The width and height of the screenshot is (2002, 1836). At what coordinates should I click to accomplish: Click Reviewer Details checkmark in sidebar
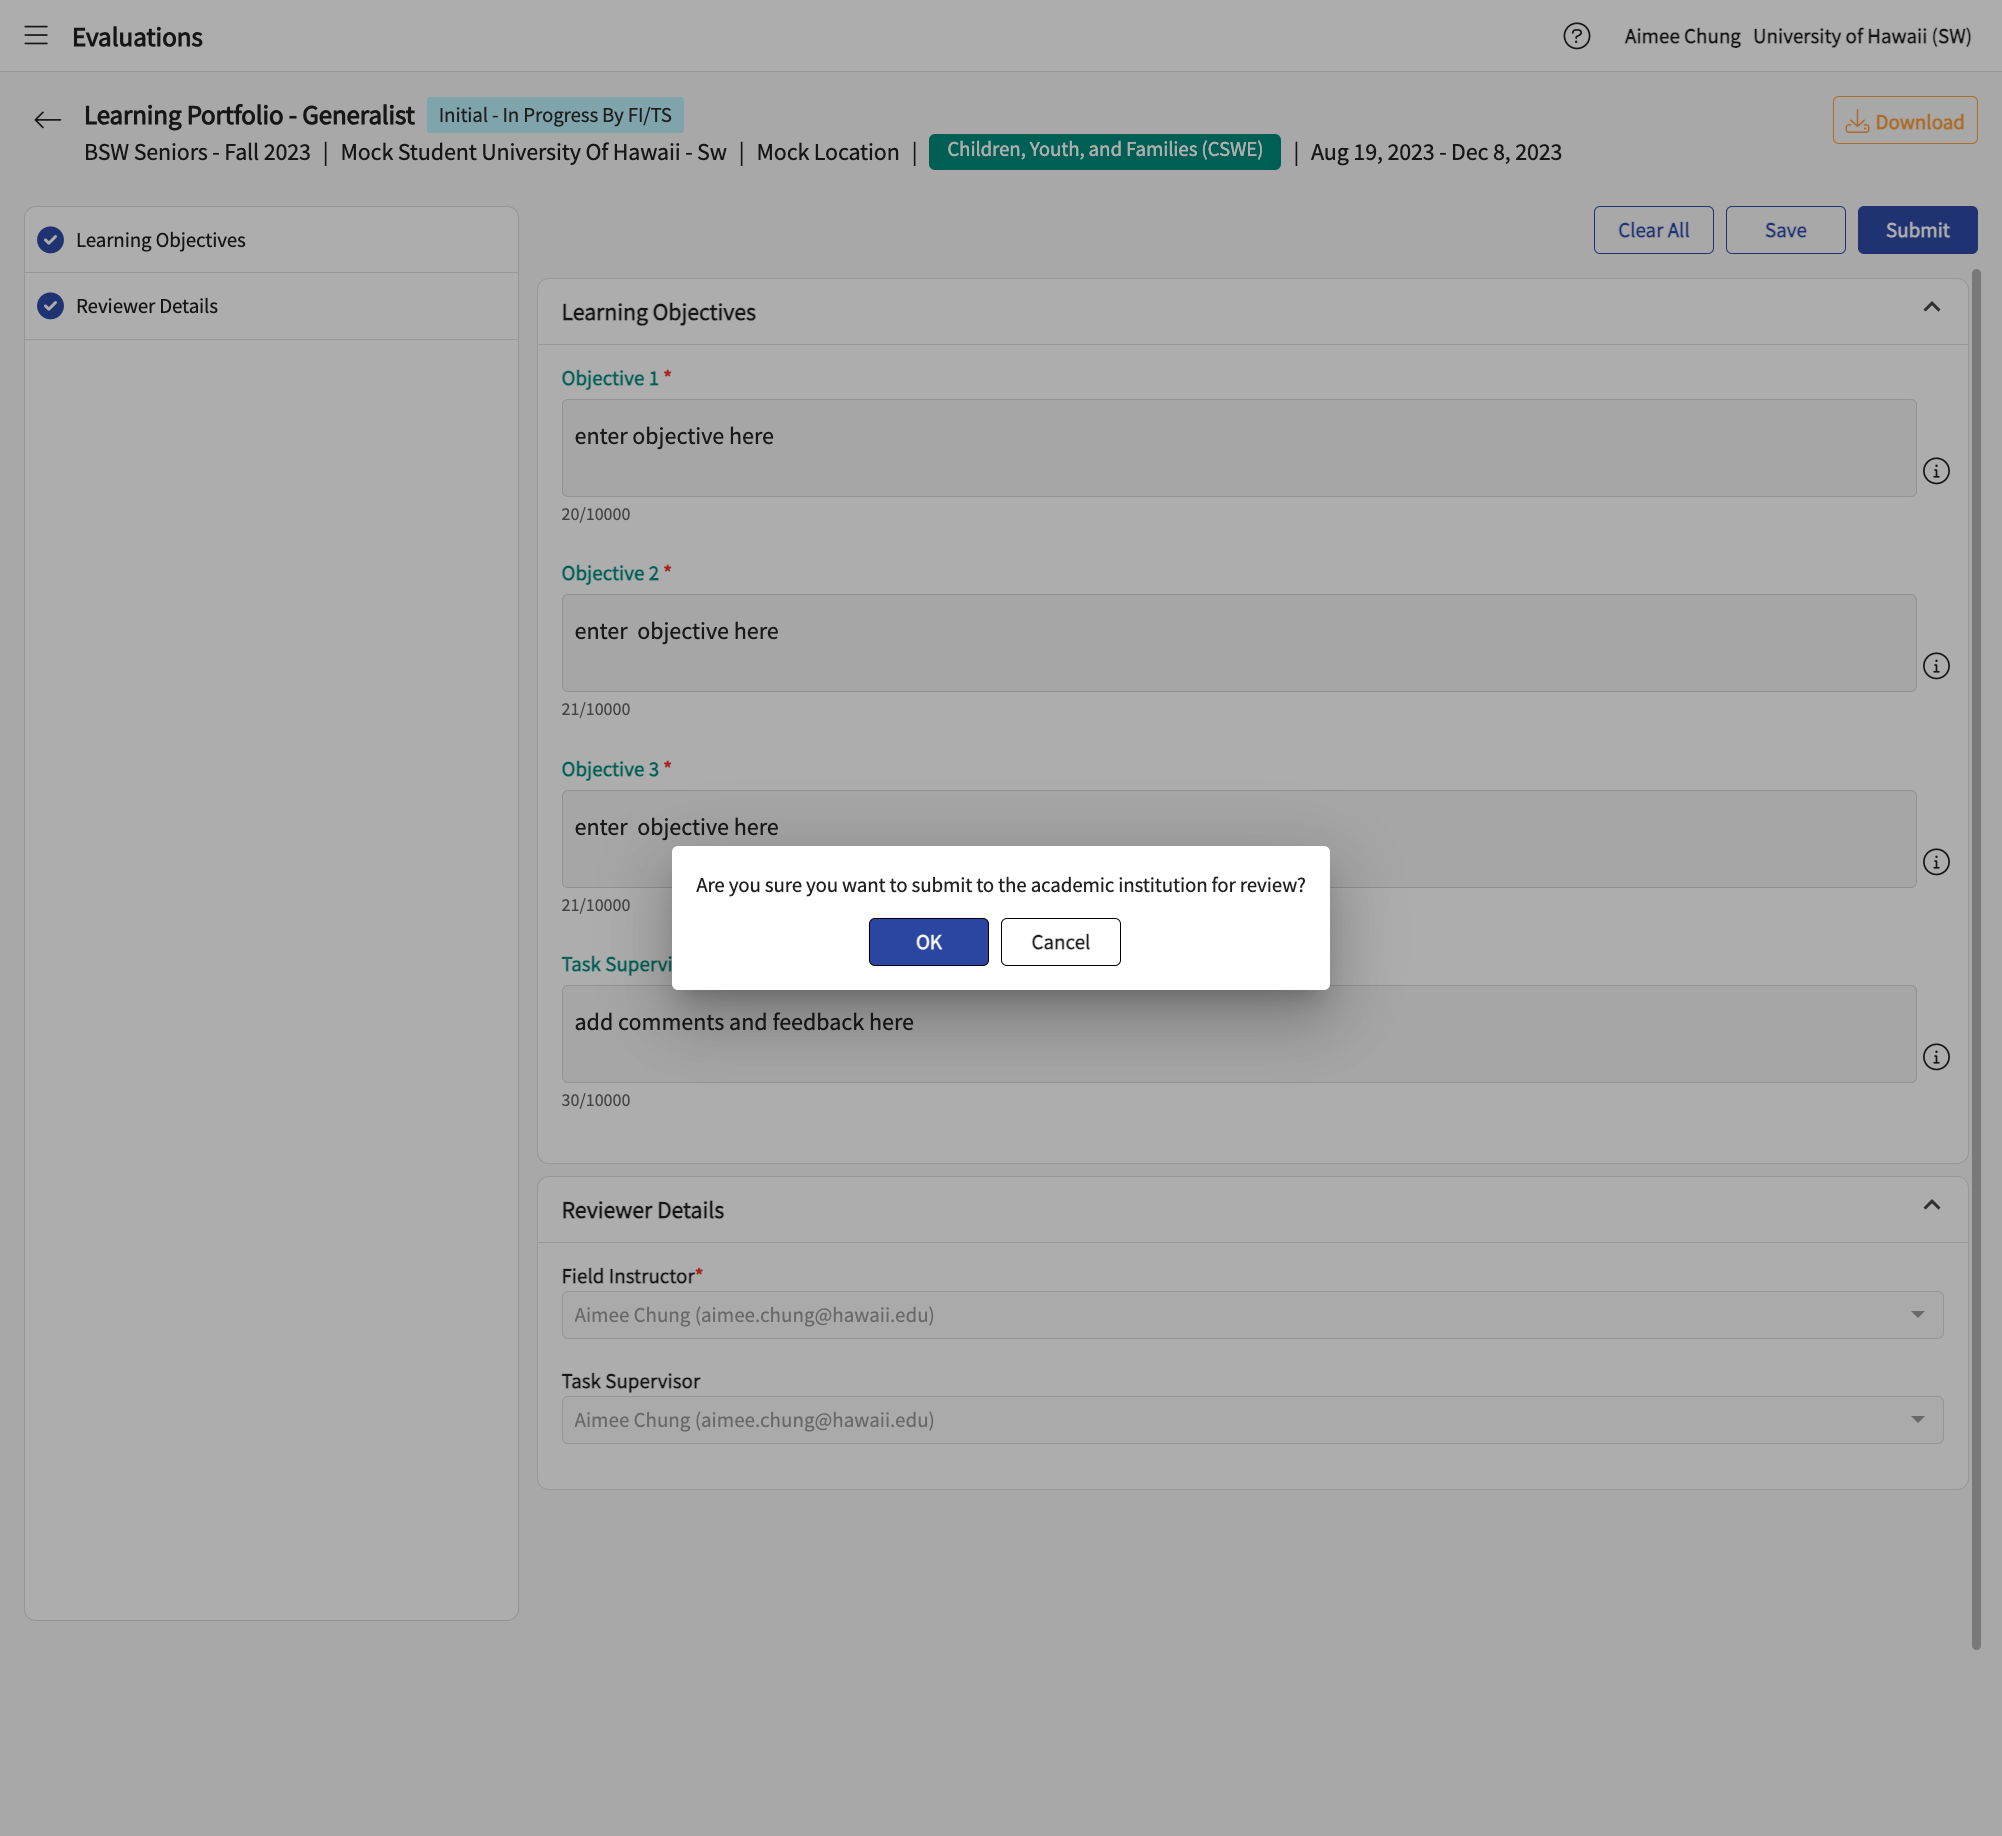50,306
